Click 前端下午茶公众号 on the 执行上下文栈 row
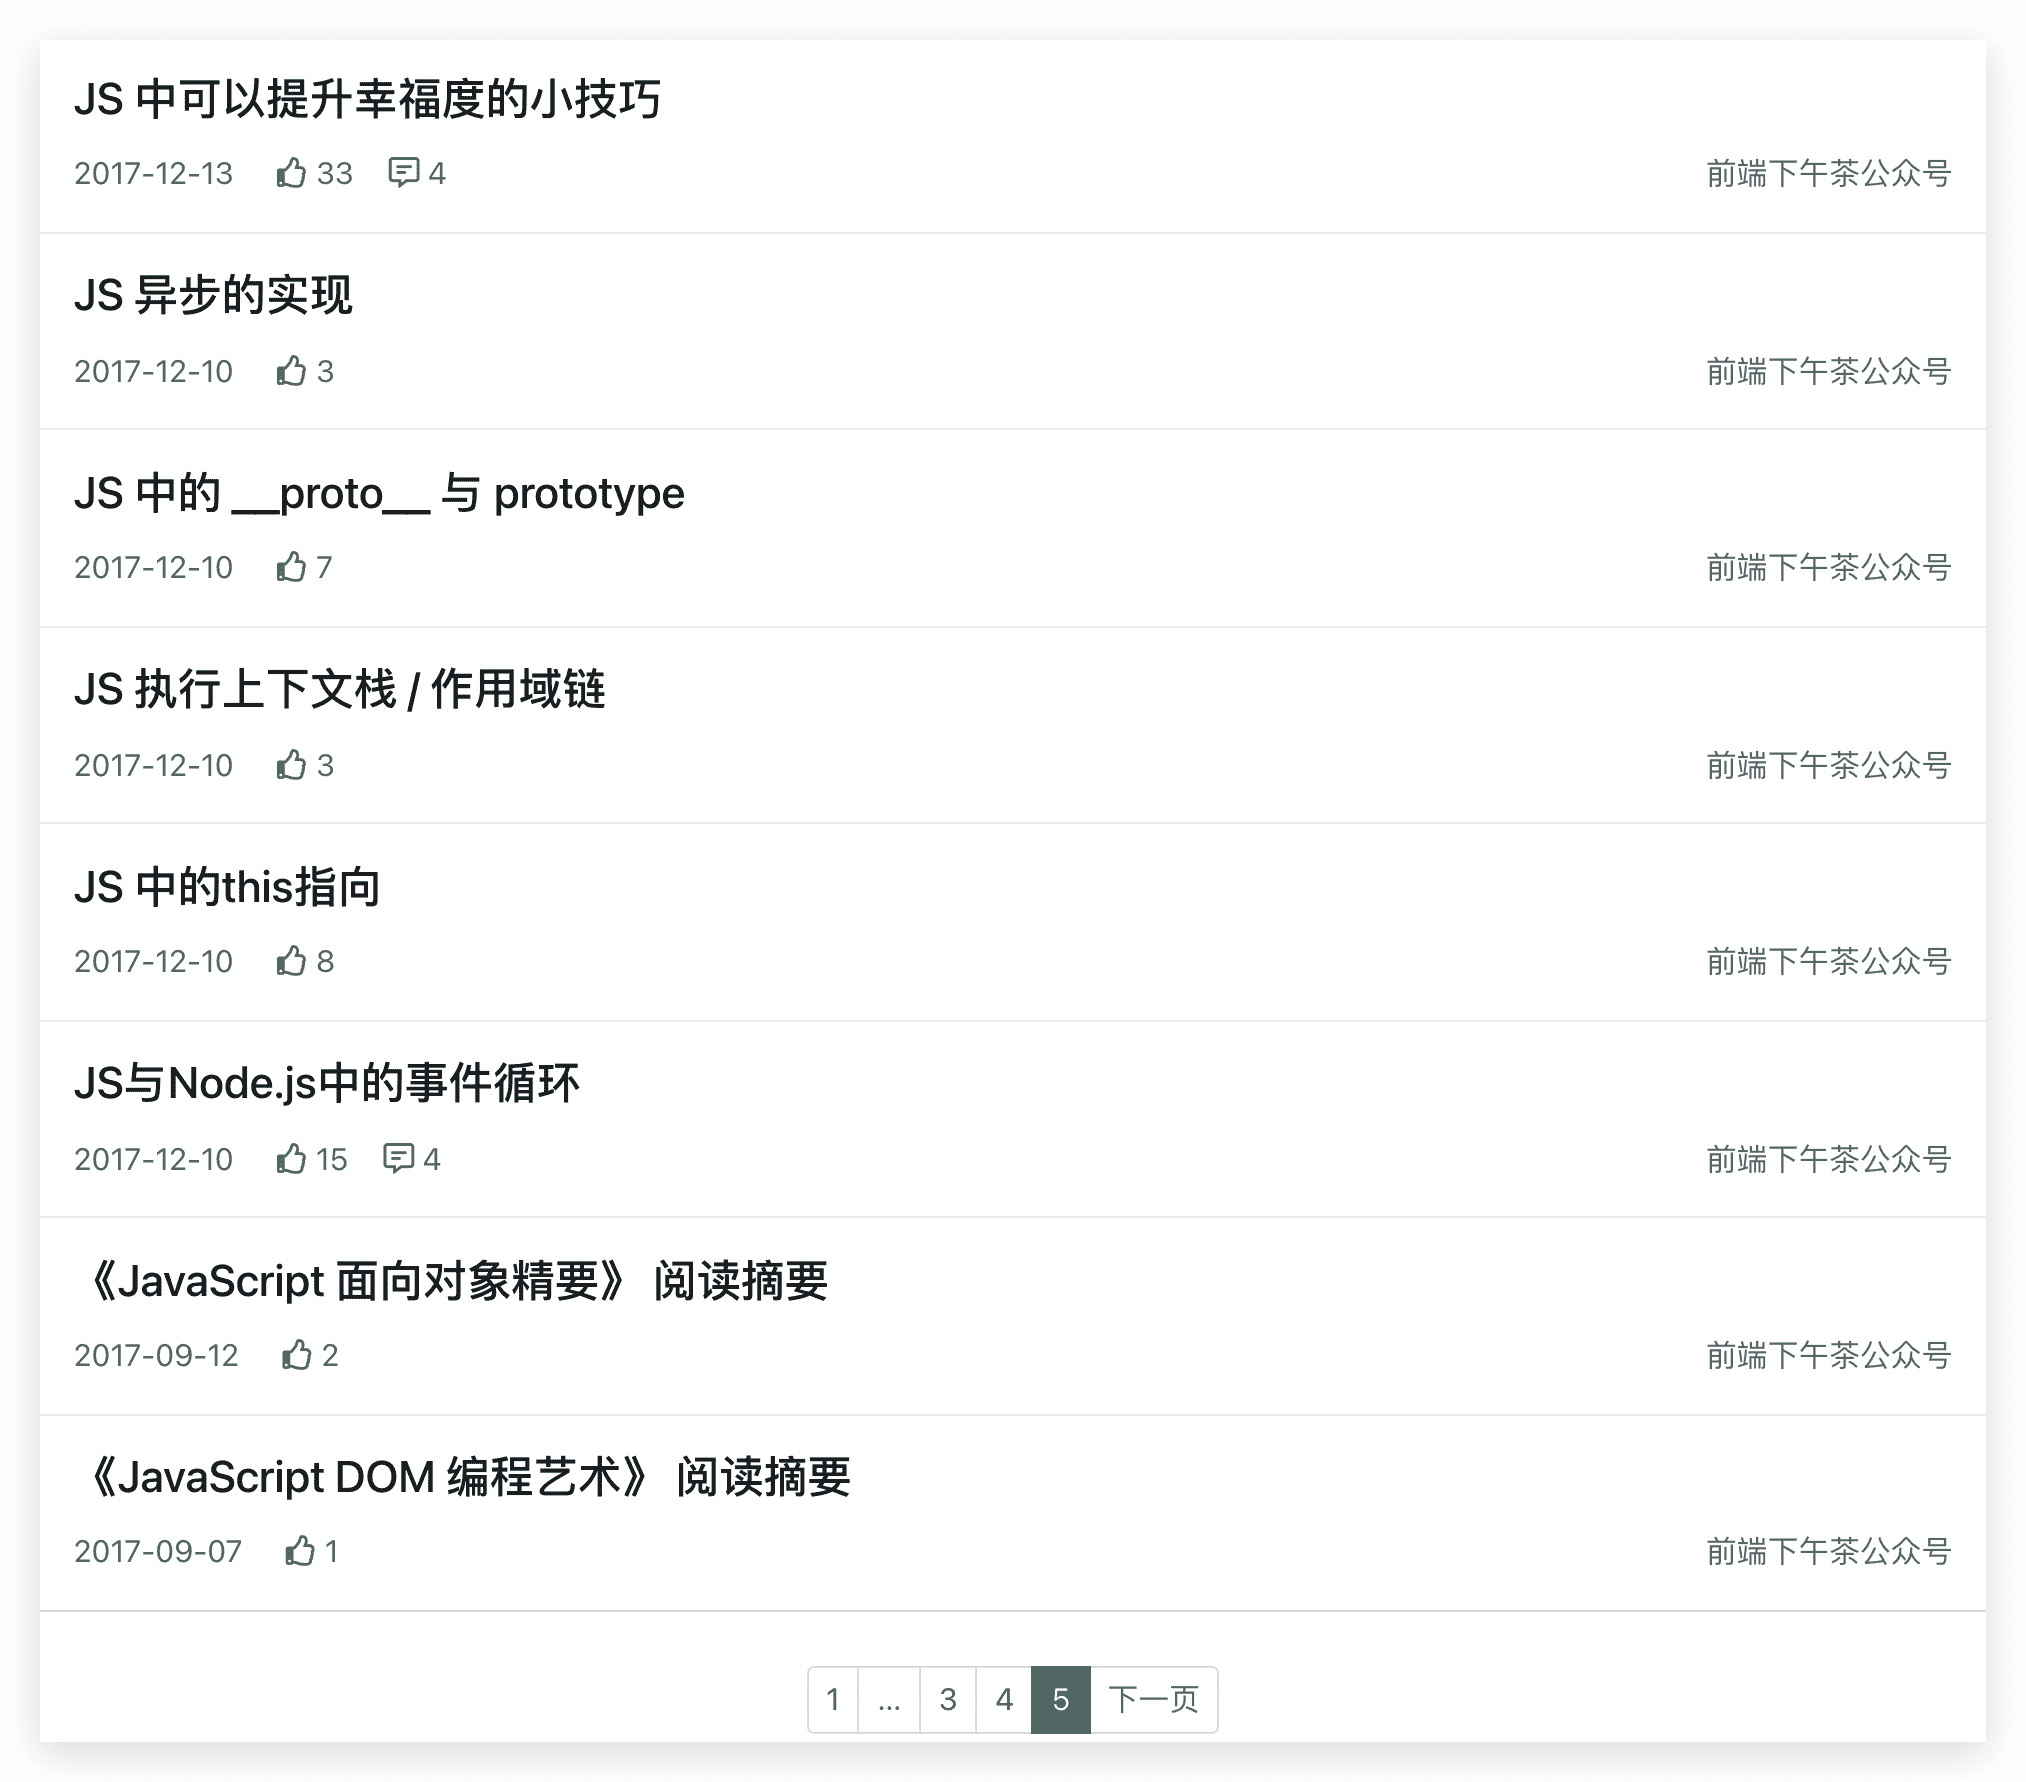 (x=1829, y=765)
